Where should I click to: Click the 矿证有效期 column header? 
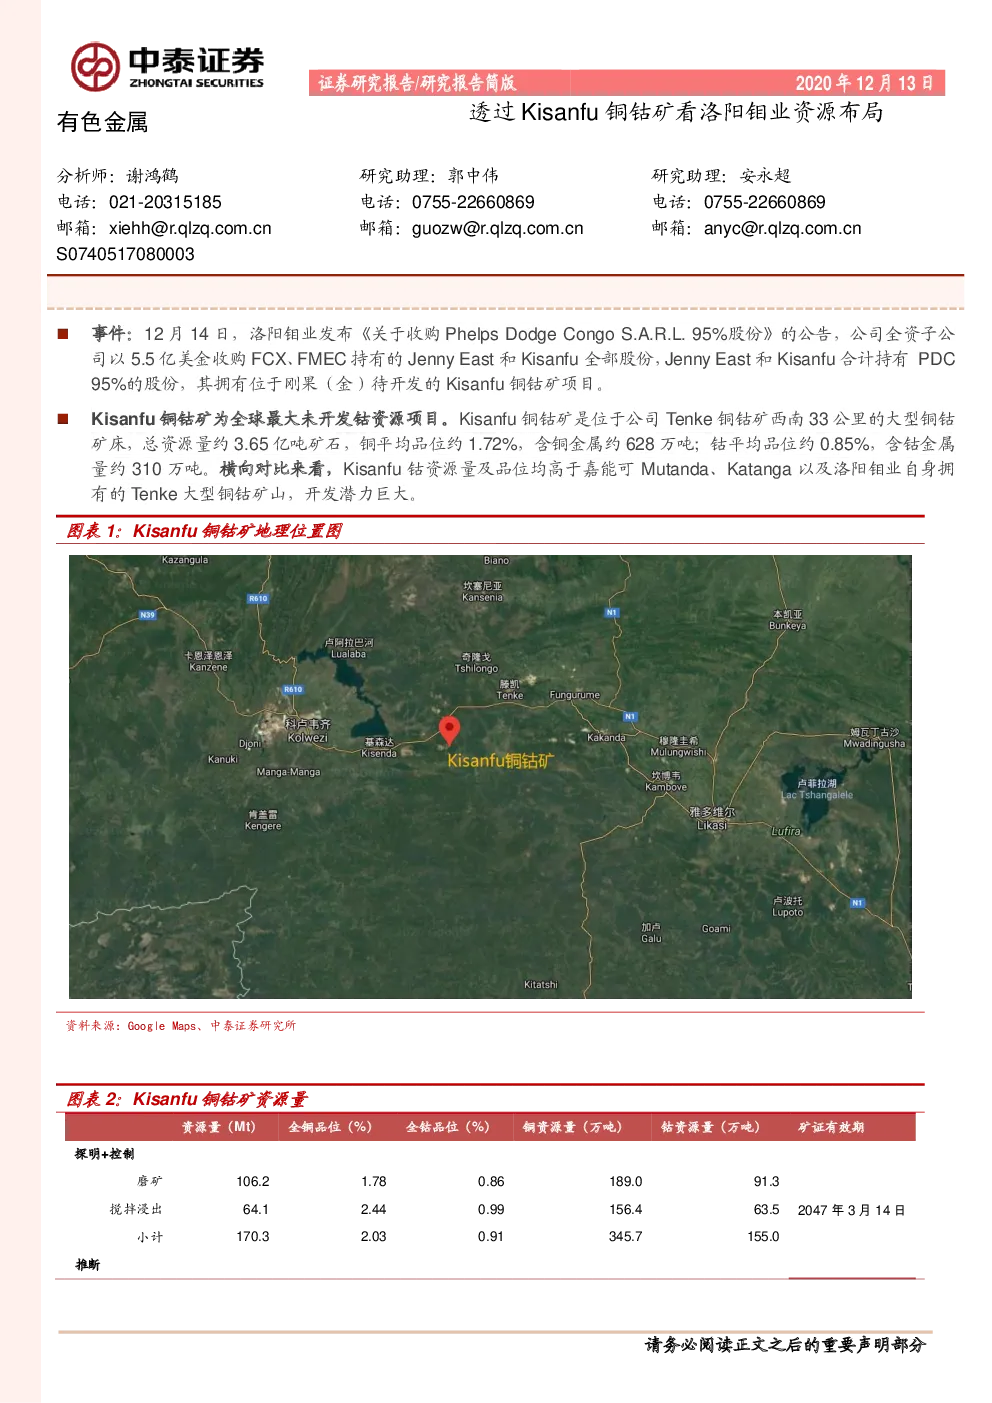click(x=830, y=1127)
